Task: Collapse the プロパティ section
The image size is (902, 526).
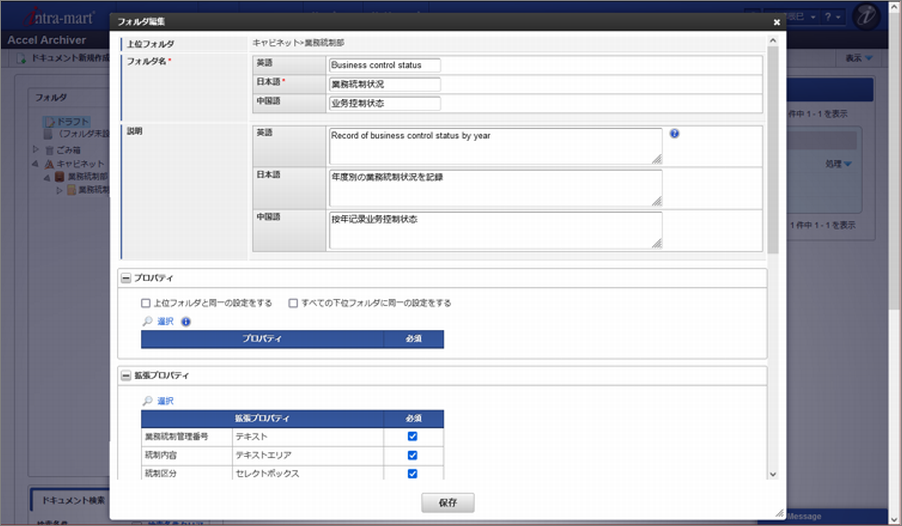Action: click(x=126, y=278)
